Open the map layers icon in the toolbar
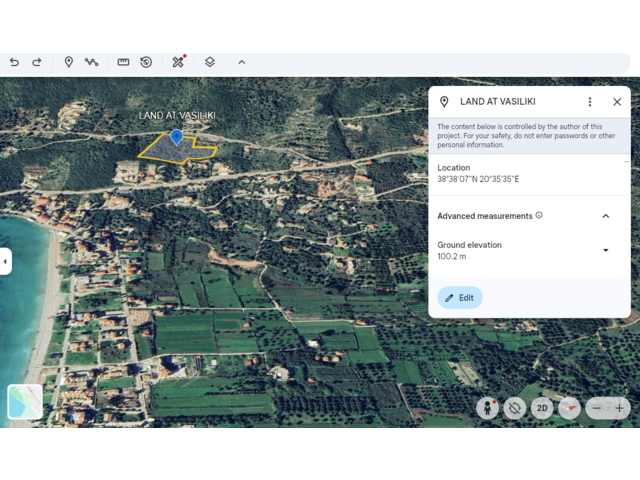Image resolution: width=640 pixels, height=480 pixels. pos(210,62)
